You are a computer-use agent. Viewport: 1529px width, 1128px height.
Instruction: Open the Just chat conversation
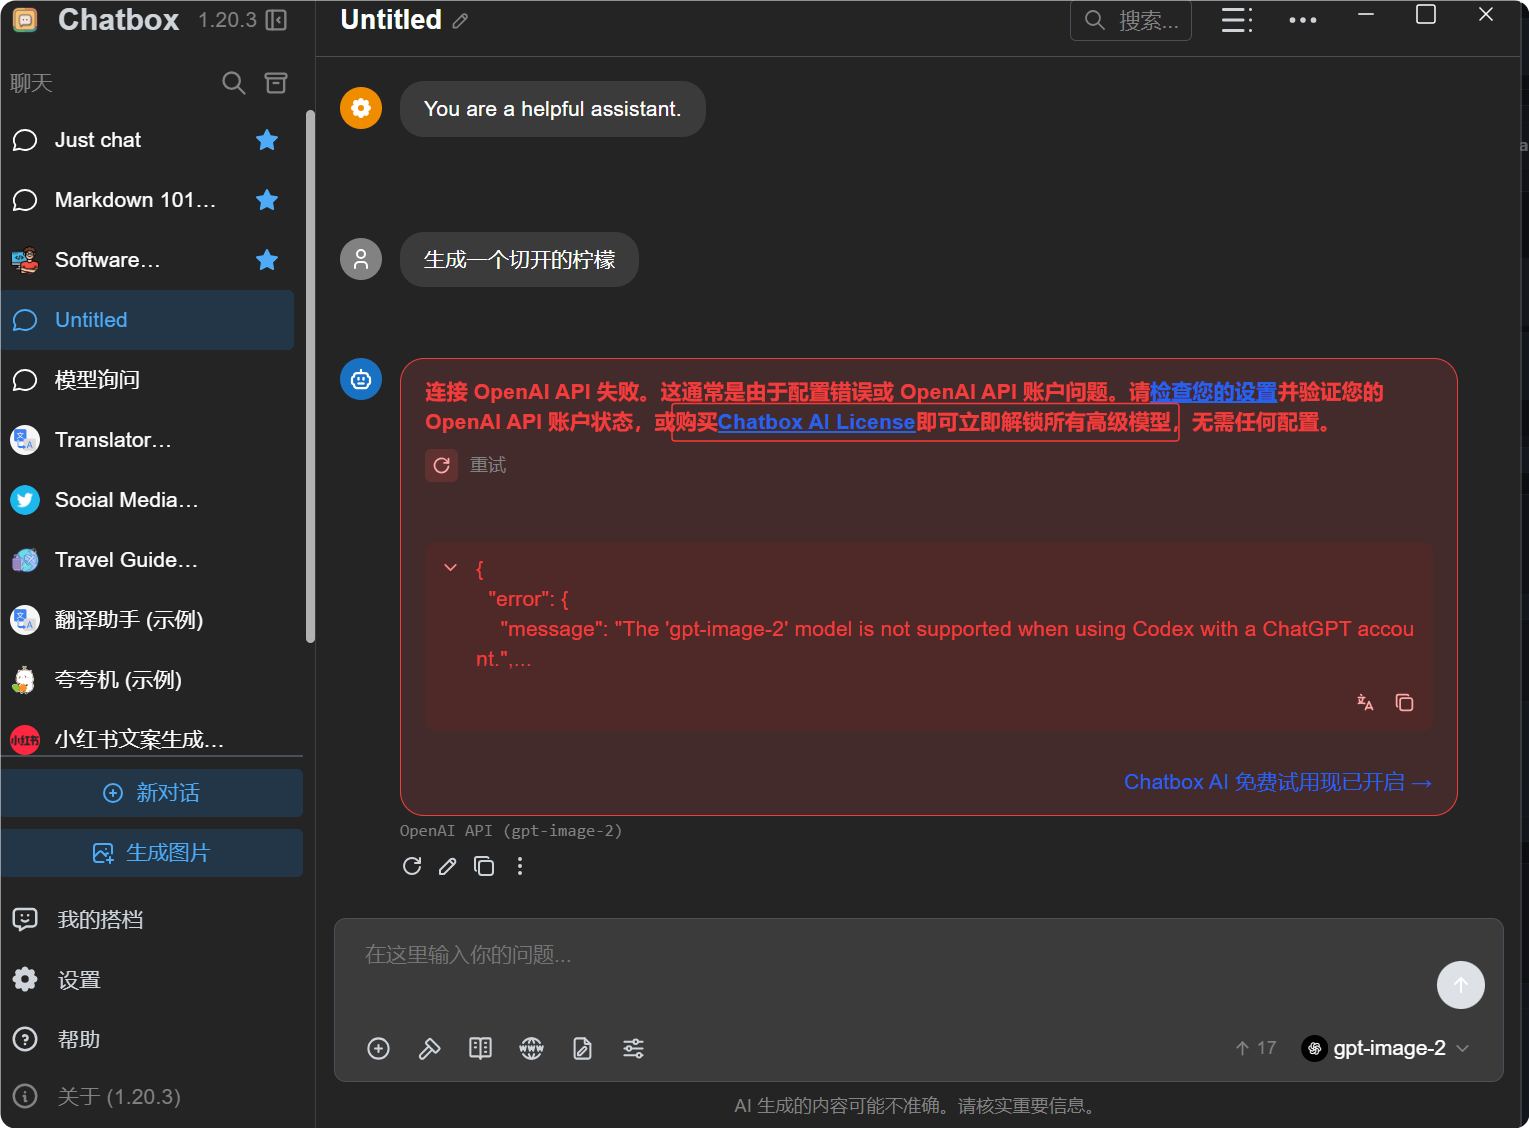(x=148, y=140)
